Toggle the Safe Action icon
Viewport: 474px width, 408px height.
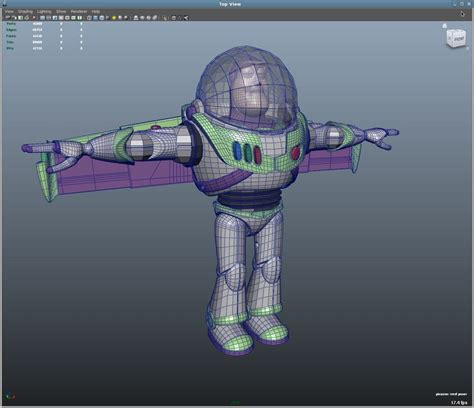point(73,18)
